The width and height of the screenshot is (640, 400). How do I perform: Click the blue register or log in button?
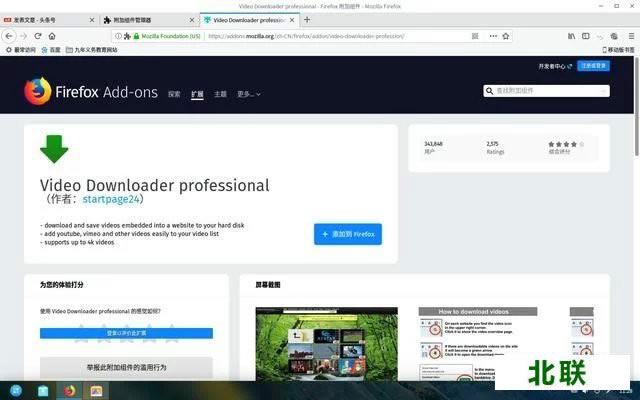click(593, 66)
